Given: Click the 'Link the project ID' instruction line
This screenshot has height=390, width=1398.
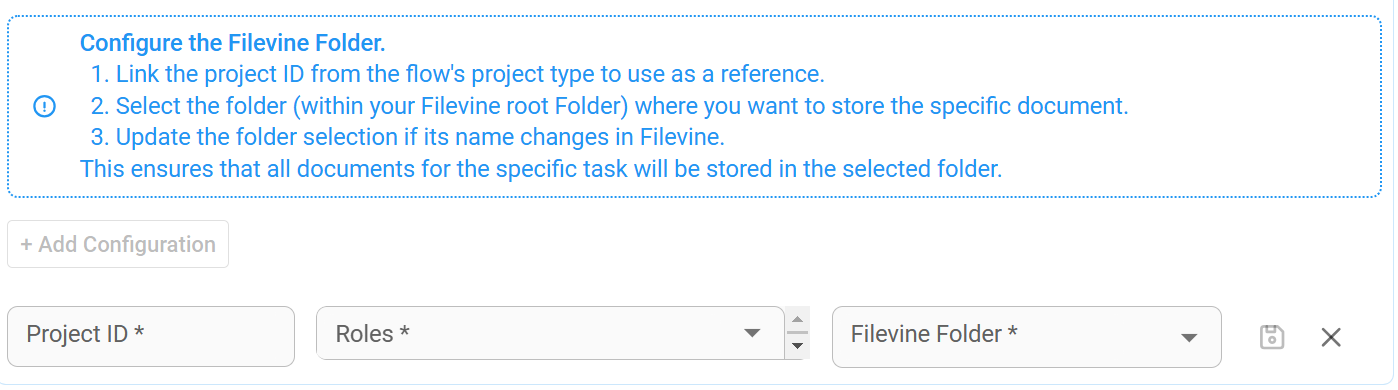Looking at the screenshot, I should [458, 75].
